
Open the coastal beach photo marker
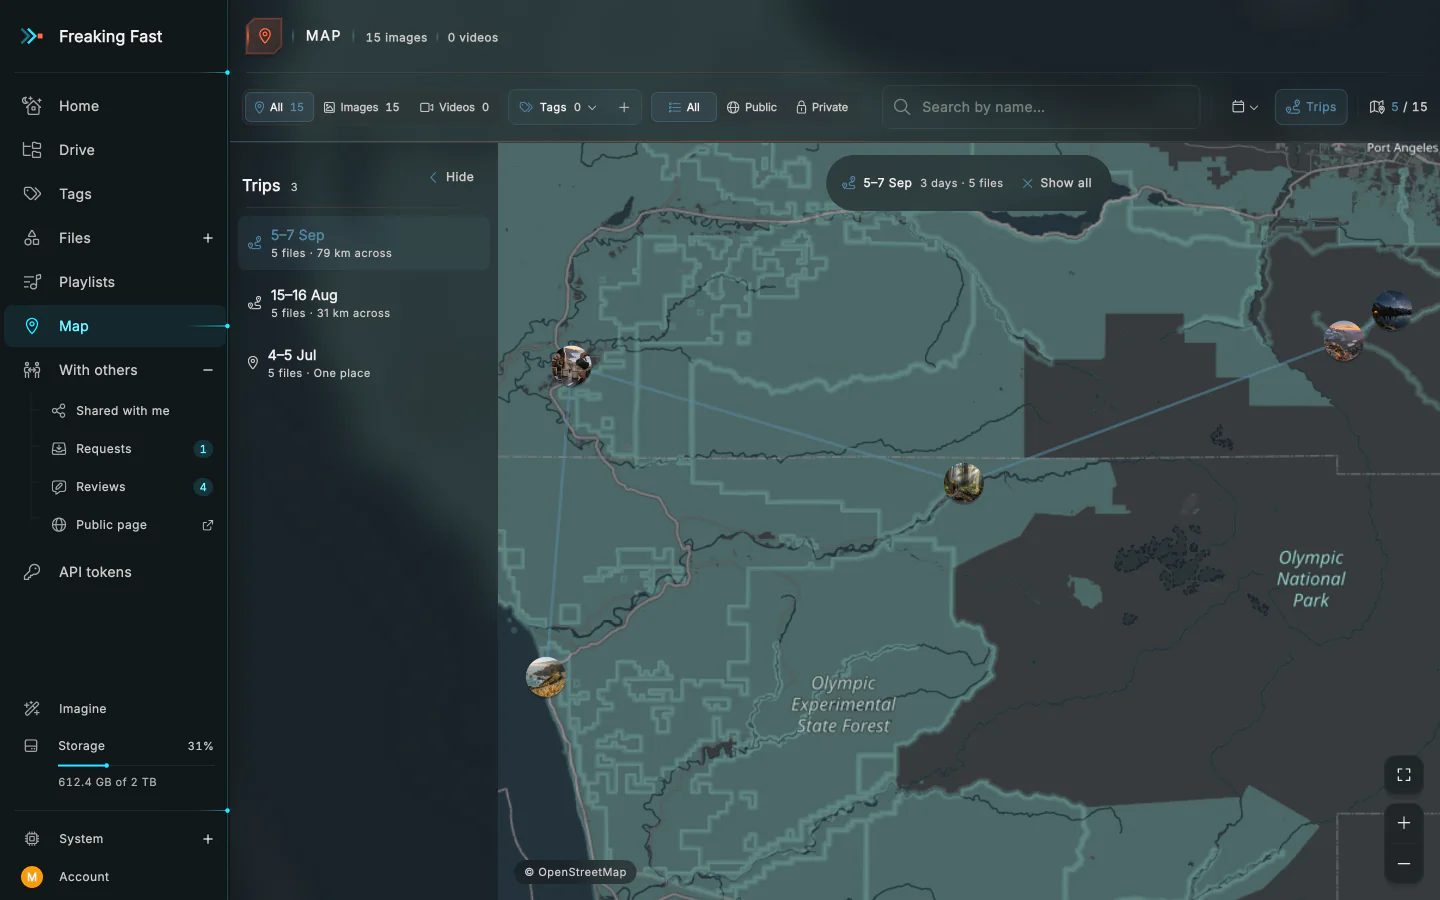(x=546, y=677)
